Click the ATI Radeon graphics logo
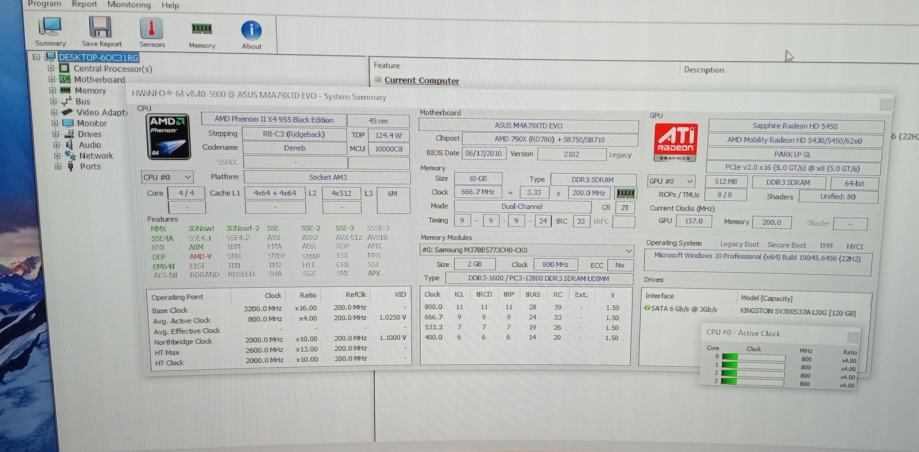The image size is (919, 452). click(x=676, y=142)
